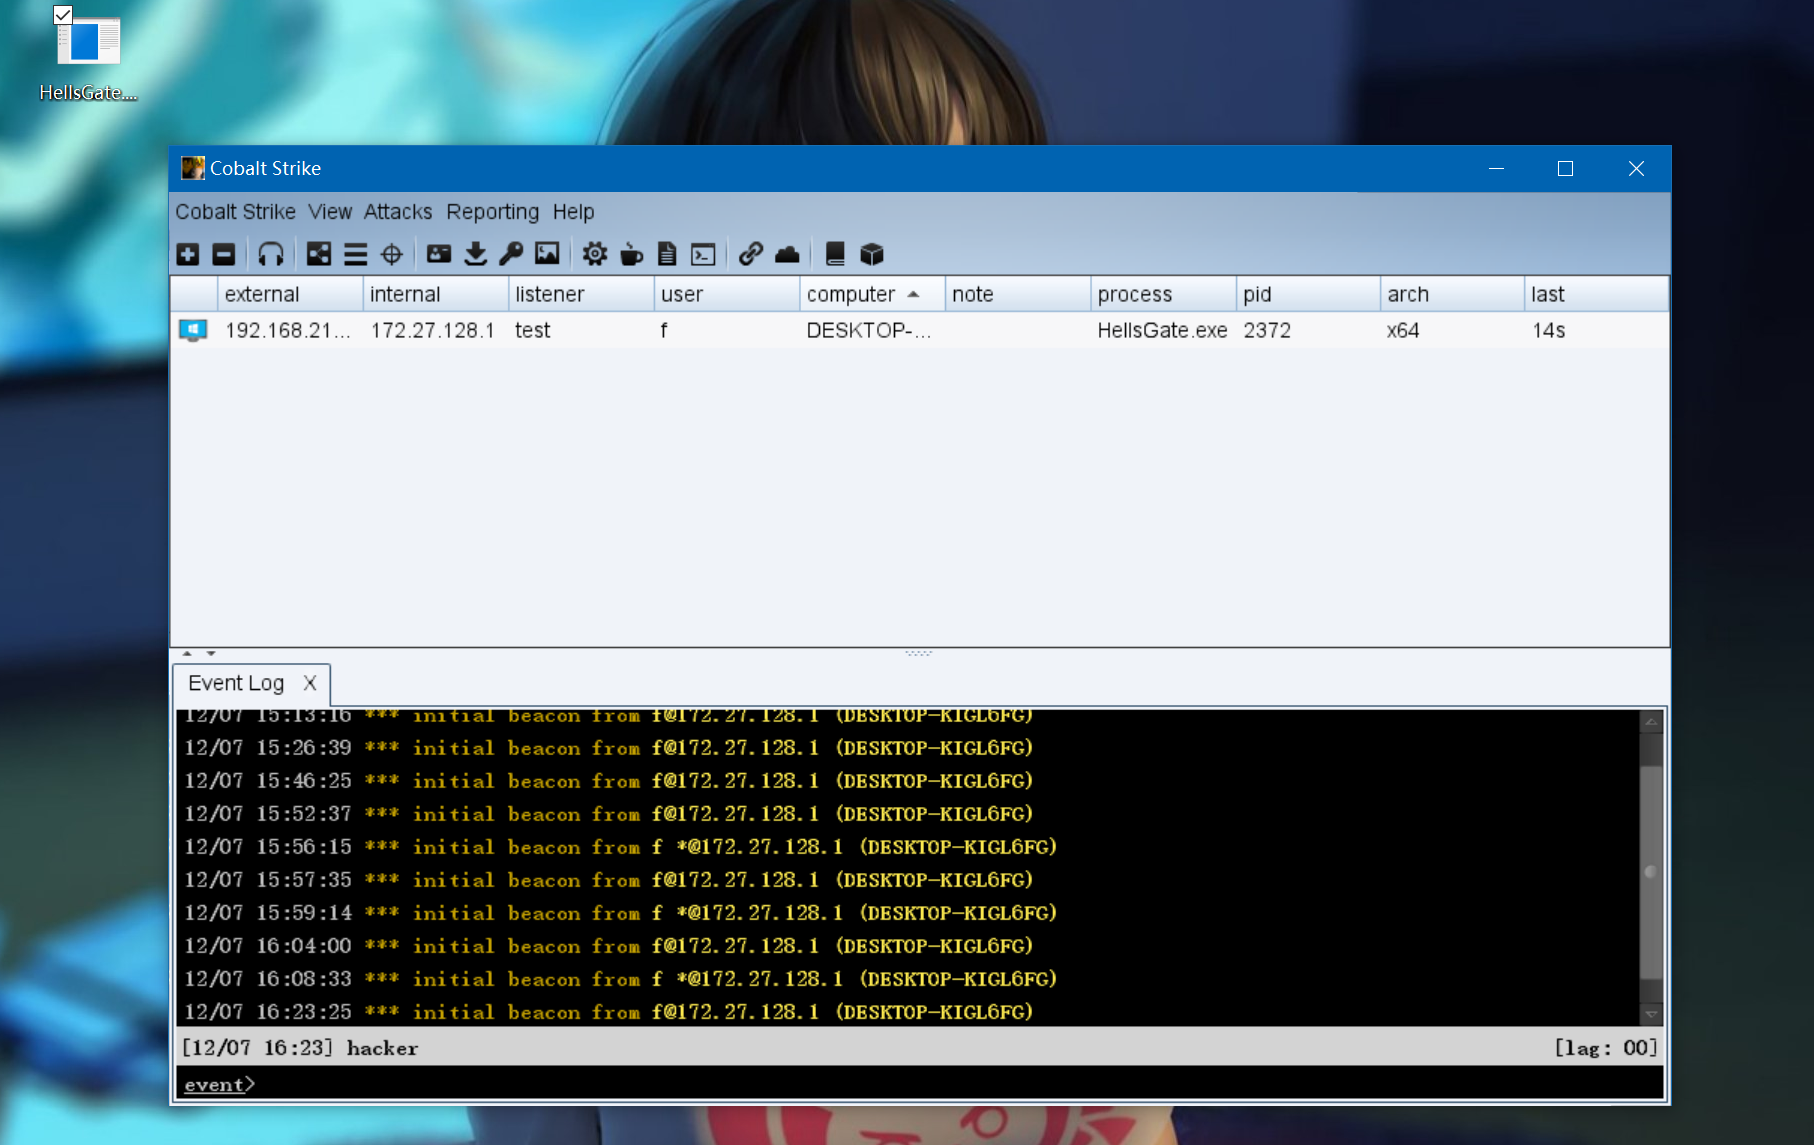
Task: Sort by user column header
Action: 726,294
